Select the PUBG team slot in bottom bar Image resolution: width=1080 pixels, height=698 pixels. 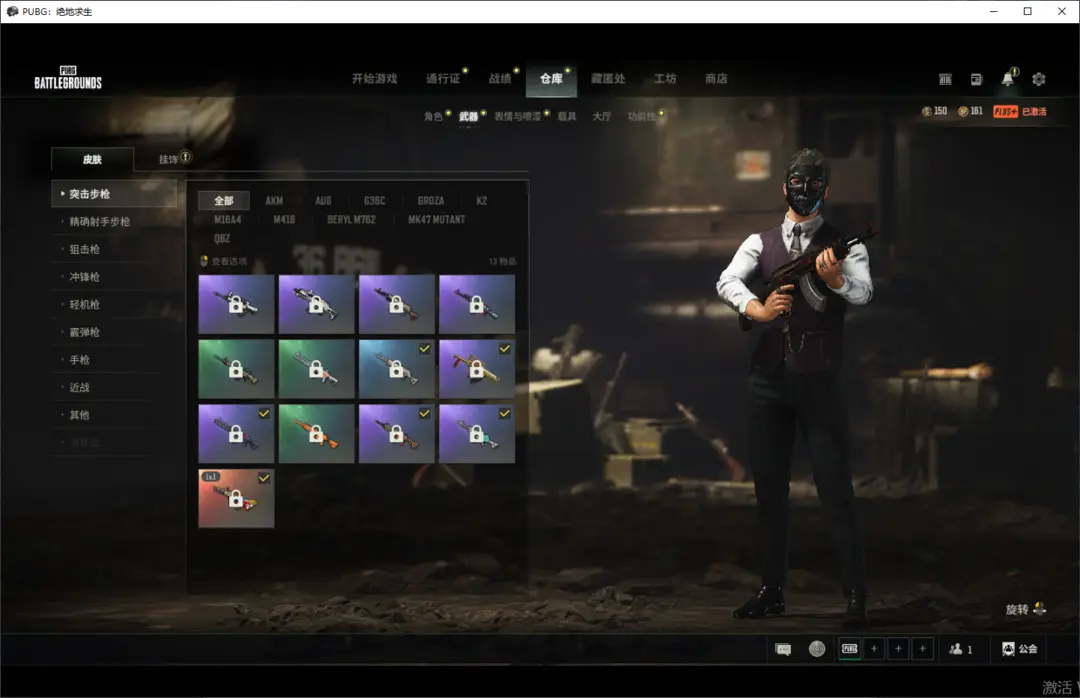pyautogui.click(x=850, y=648)
